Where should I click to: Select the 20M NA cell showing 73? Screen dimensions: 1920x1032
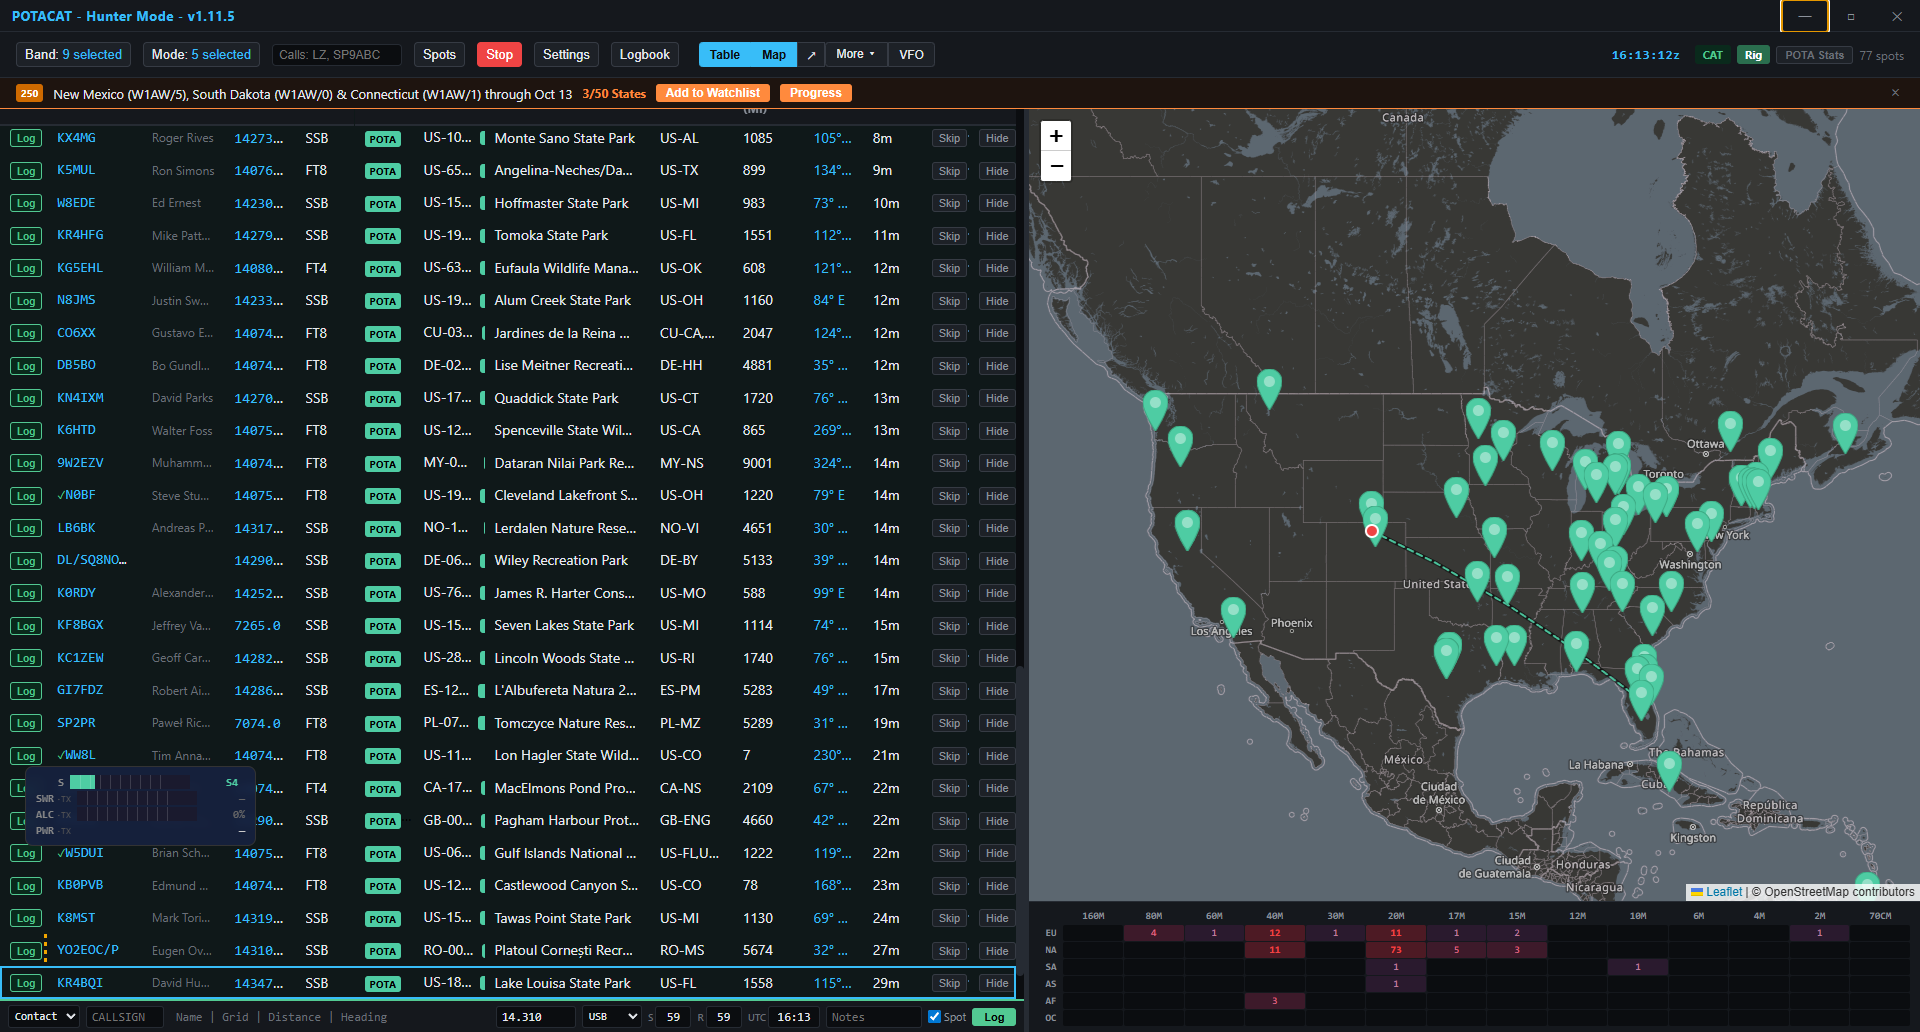[x=1396, y=950]
